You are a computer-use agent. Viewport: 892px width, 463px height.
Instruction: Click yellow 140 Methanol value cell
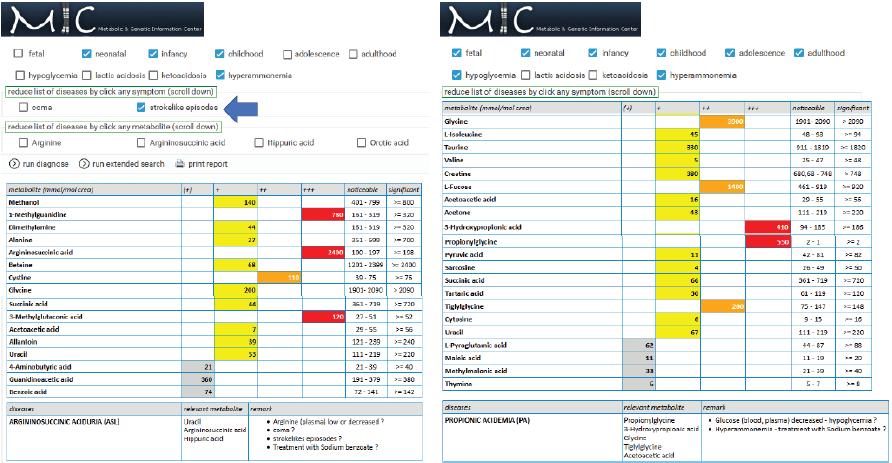coord(236,202)
